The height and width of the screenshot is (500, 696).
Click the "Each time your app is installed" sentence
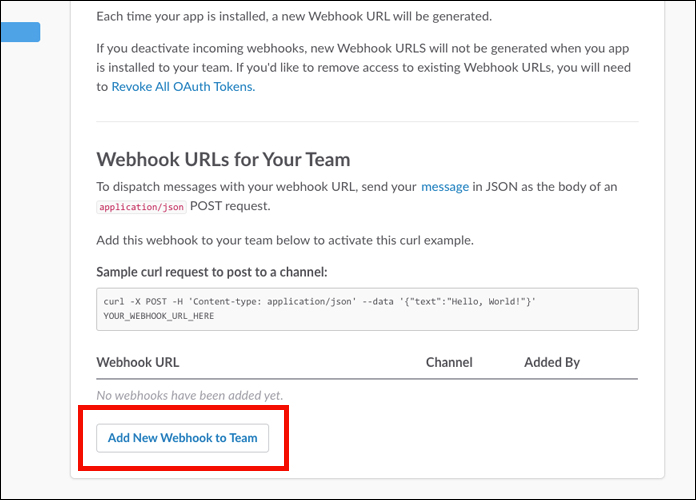(294, 17)
